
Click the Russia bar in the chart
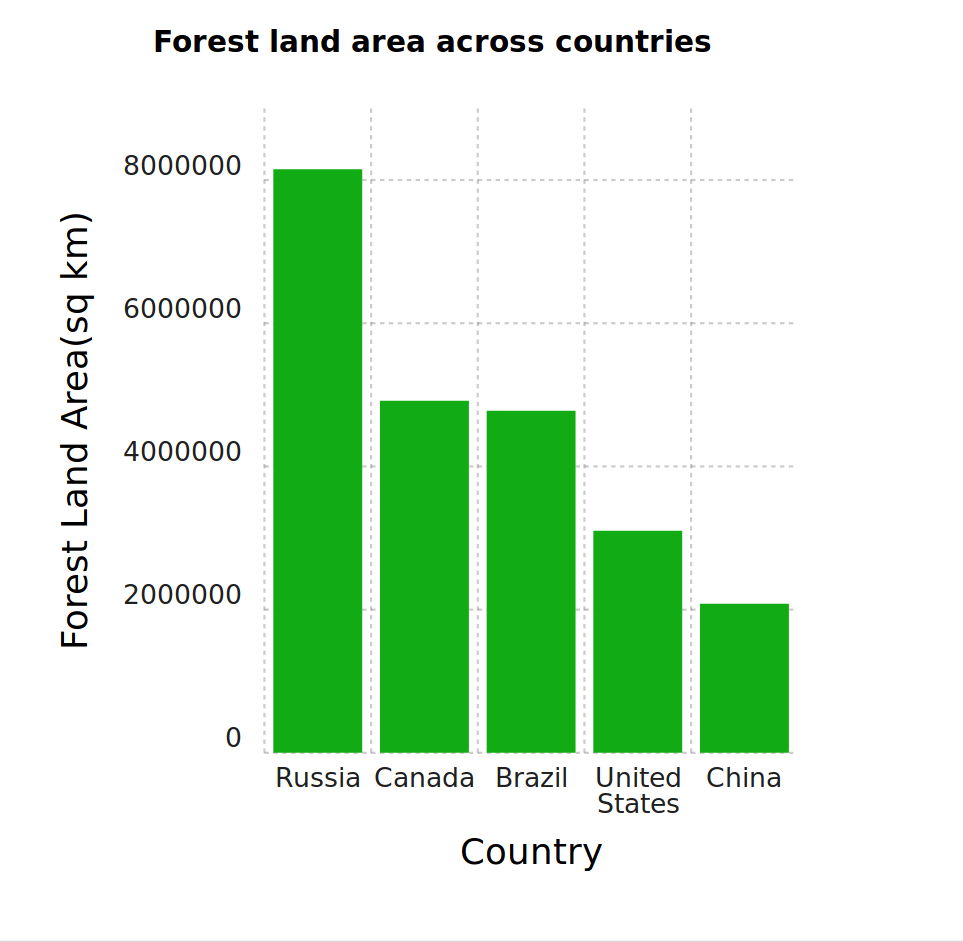pos(317,460)
